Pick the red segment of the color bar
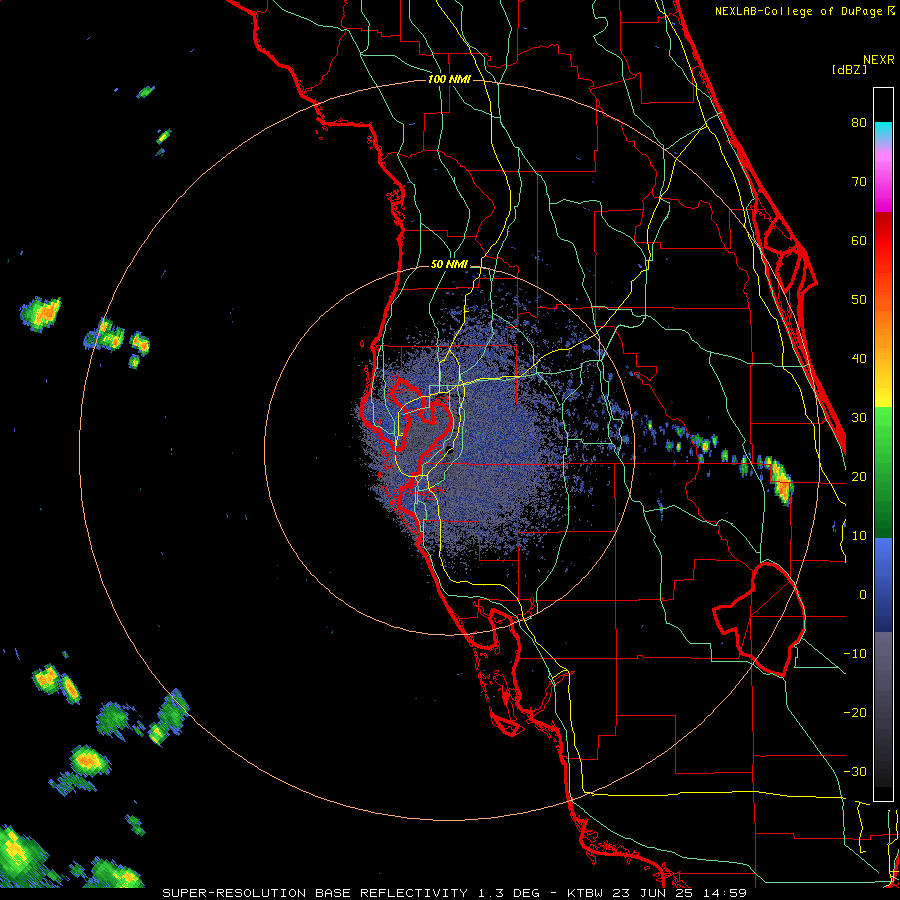The height and width of the screenshot is (900, 900). point(883,241)
